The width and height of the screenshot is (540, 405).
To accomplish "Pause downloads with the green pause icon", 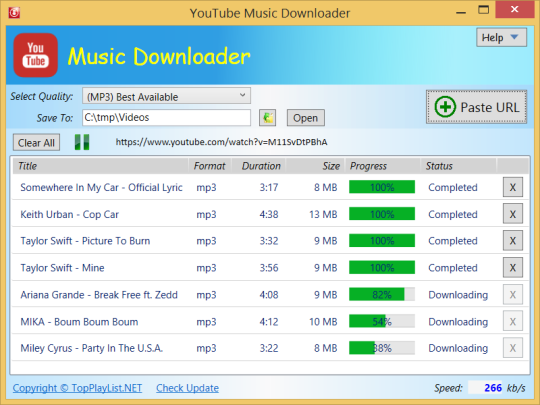I will 82,142.
